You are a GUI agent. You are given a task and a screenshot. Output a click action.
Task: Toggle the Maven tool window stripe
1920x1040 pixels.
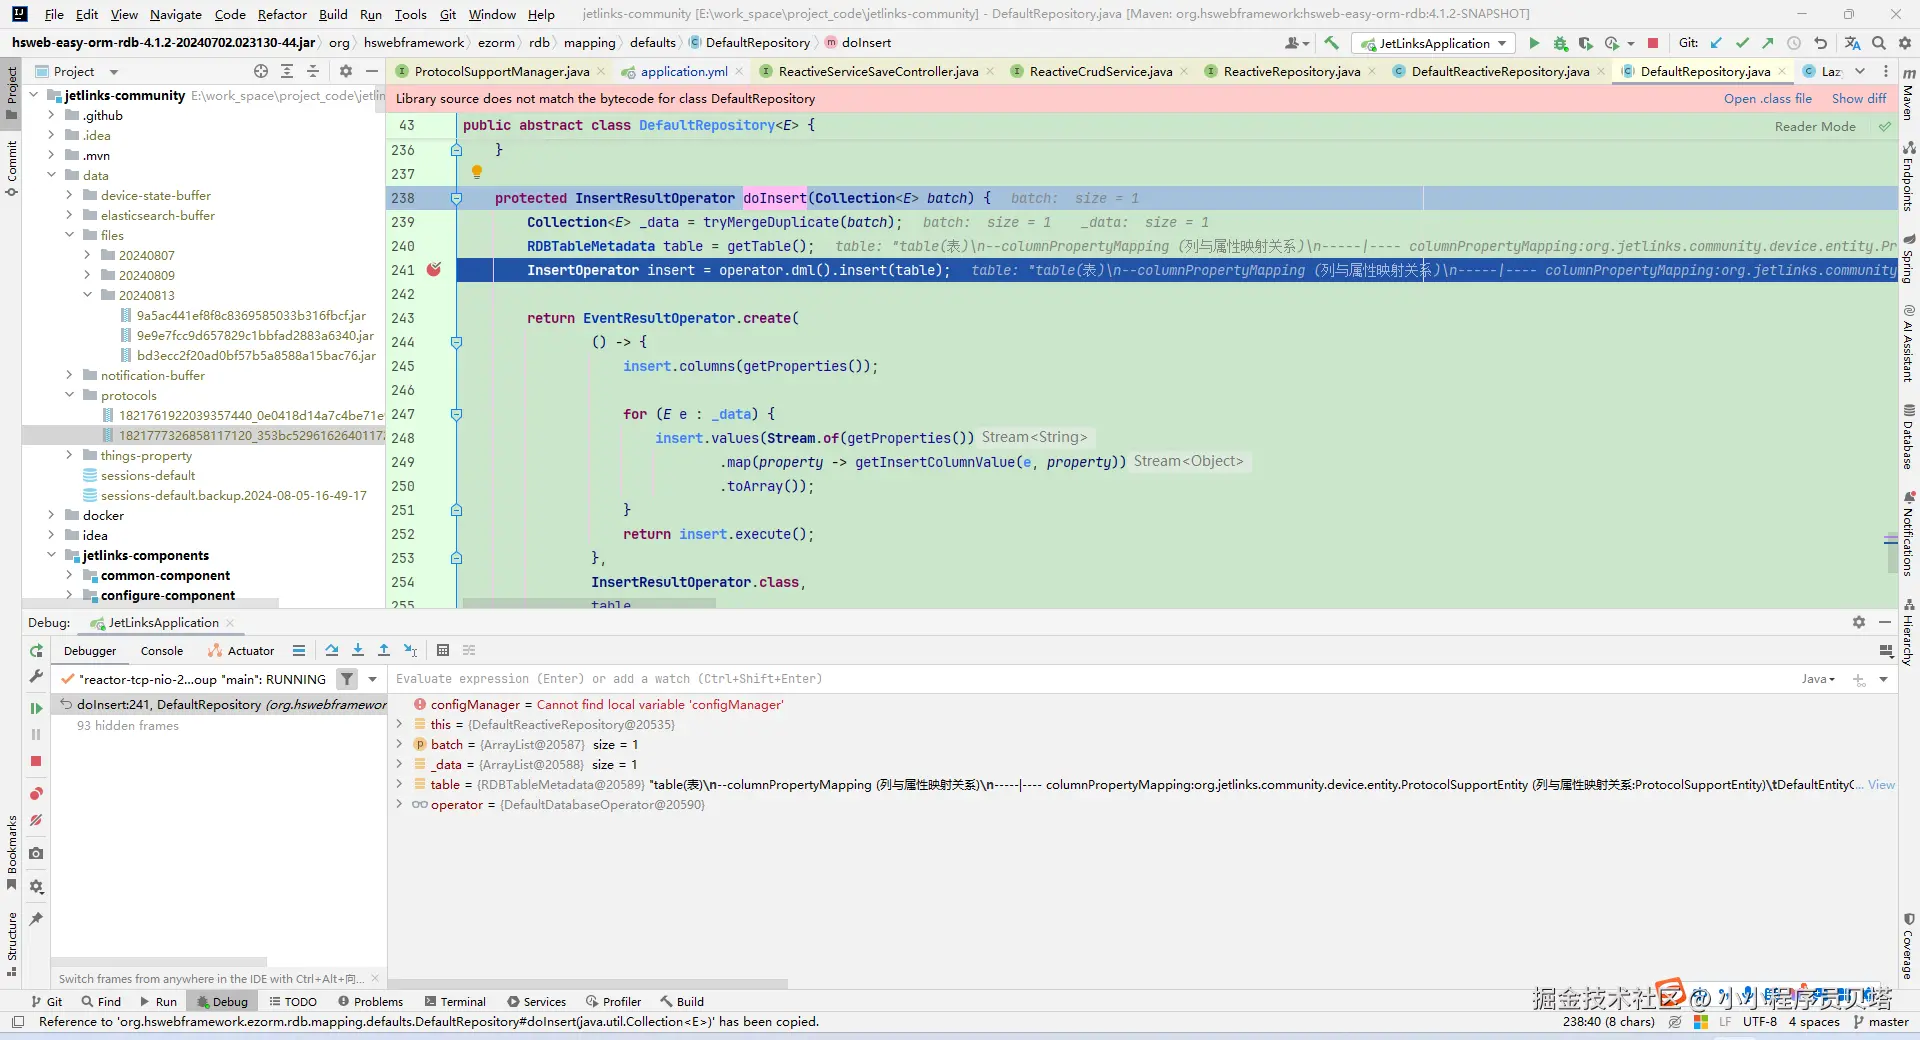coord(1908,95)
